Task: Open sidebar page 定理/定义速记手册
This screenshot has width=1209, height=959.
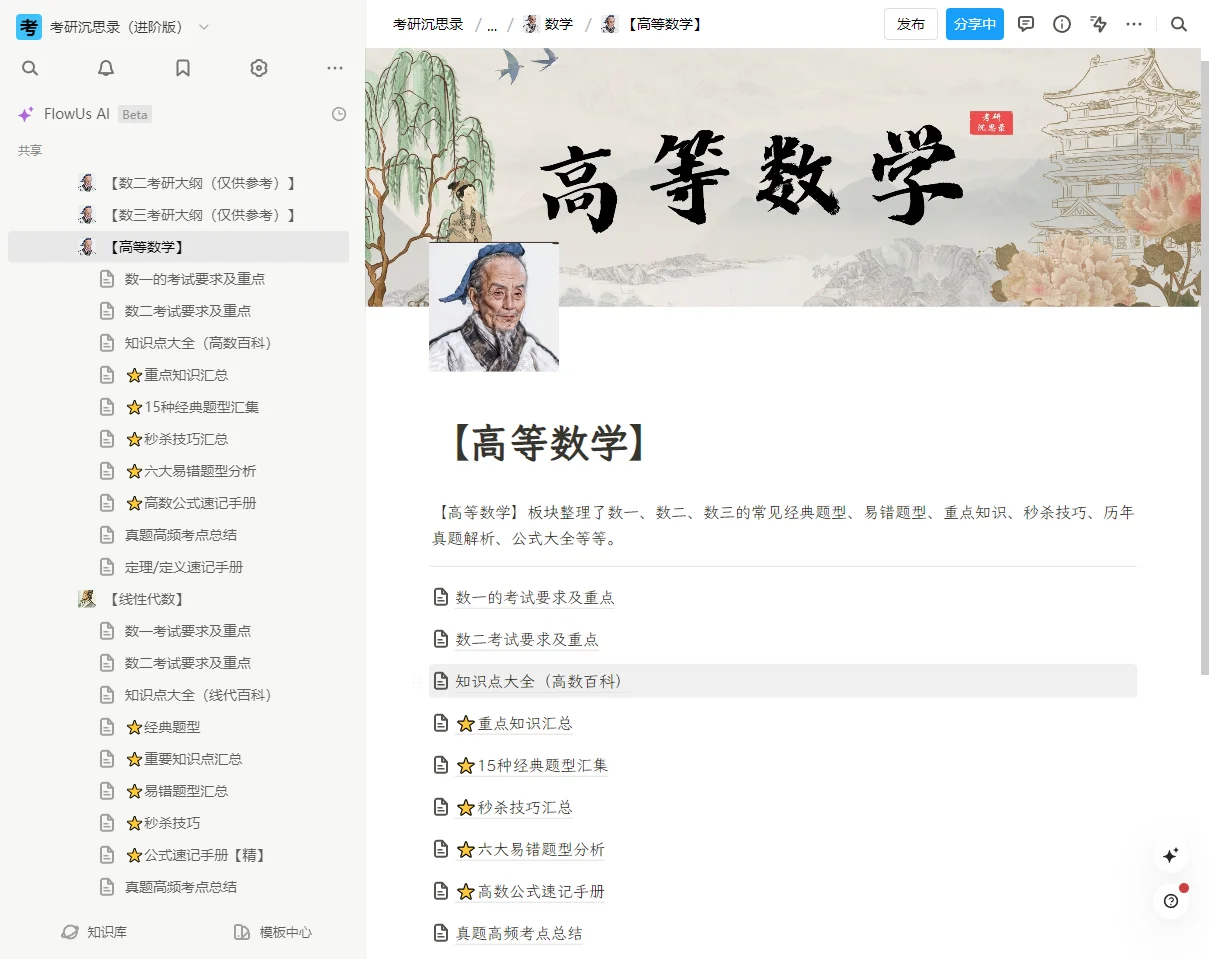Action: pos(178,567)
